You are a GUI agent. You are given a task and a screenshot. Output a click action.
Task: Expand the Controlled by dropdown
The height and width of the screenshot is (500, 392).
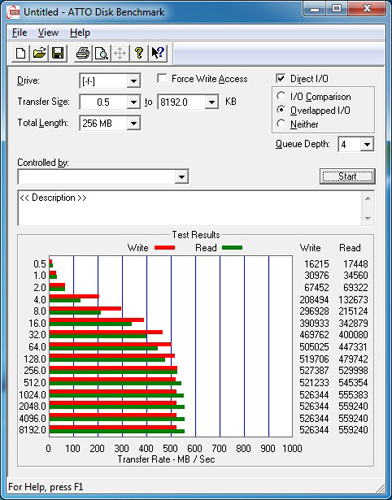[181, 177]
